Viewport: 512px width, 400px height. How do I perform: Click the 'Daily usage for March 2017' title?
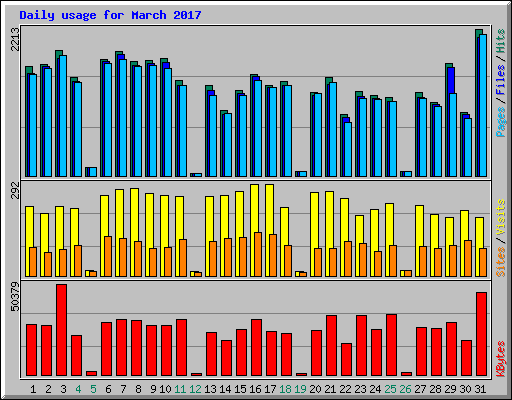click(110, 15)
